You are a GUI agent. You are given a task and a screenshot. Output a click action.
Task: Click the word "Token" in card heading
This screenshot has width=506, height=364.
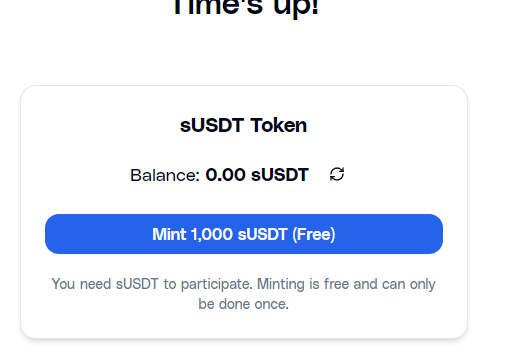(x=279, y=125)
